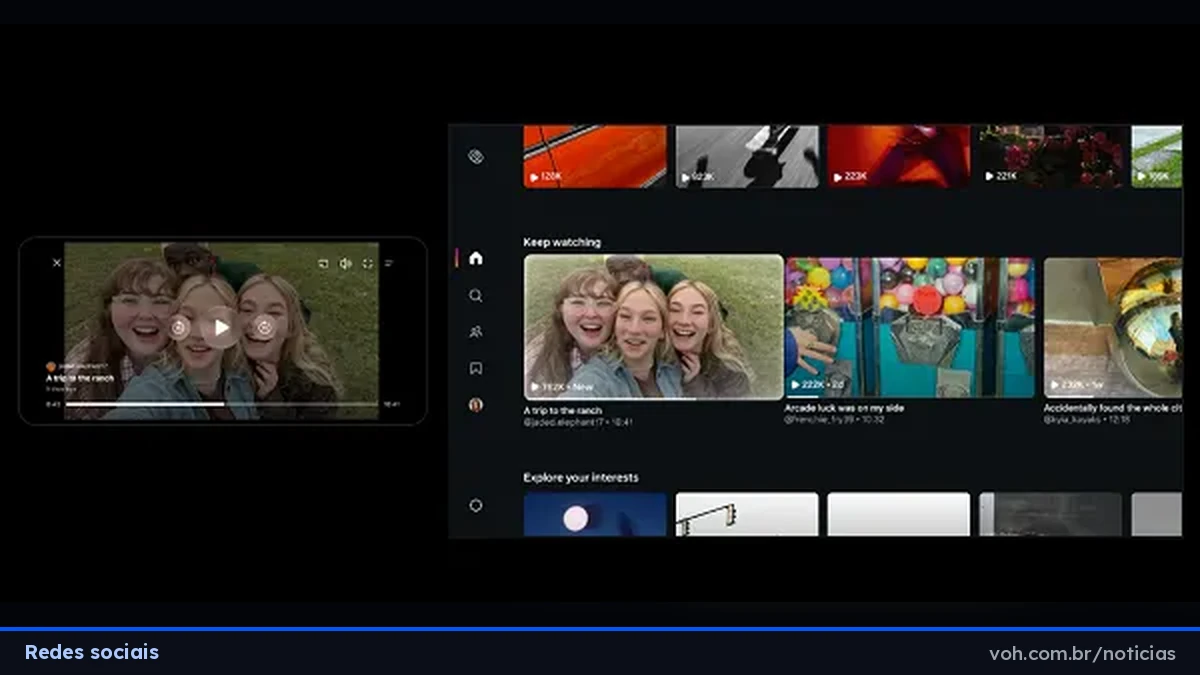Screen dimensions: 1200x675
Task: Open the profile avatar in the sidebar
Action: pos(476,405)
